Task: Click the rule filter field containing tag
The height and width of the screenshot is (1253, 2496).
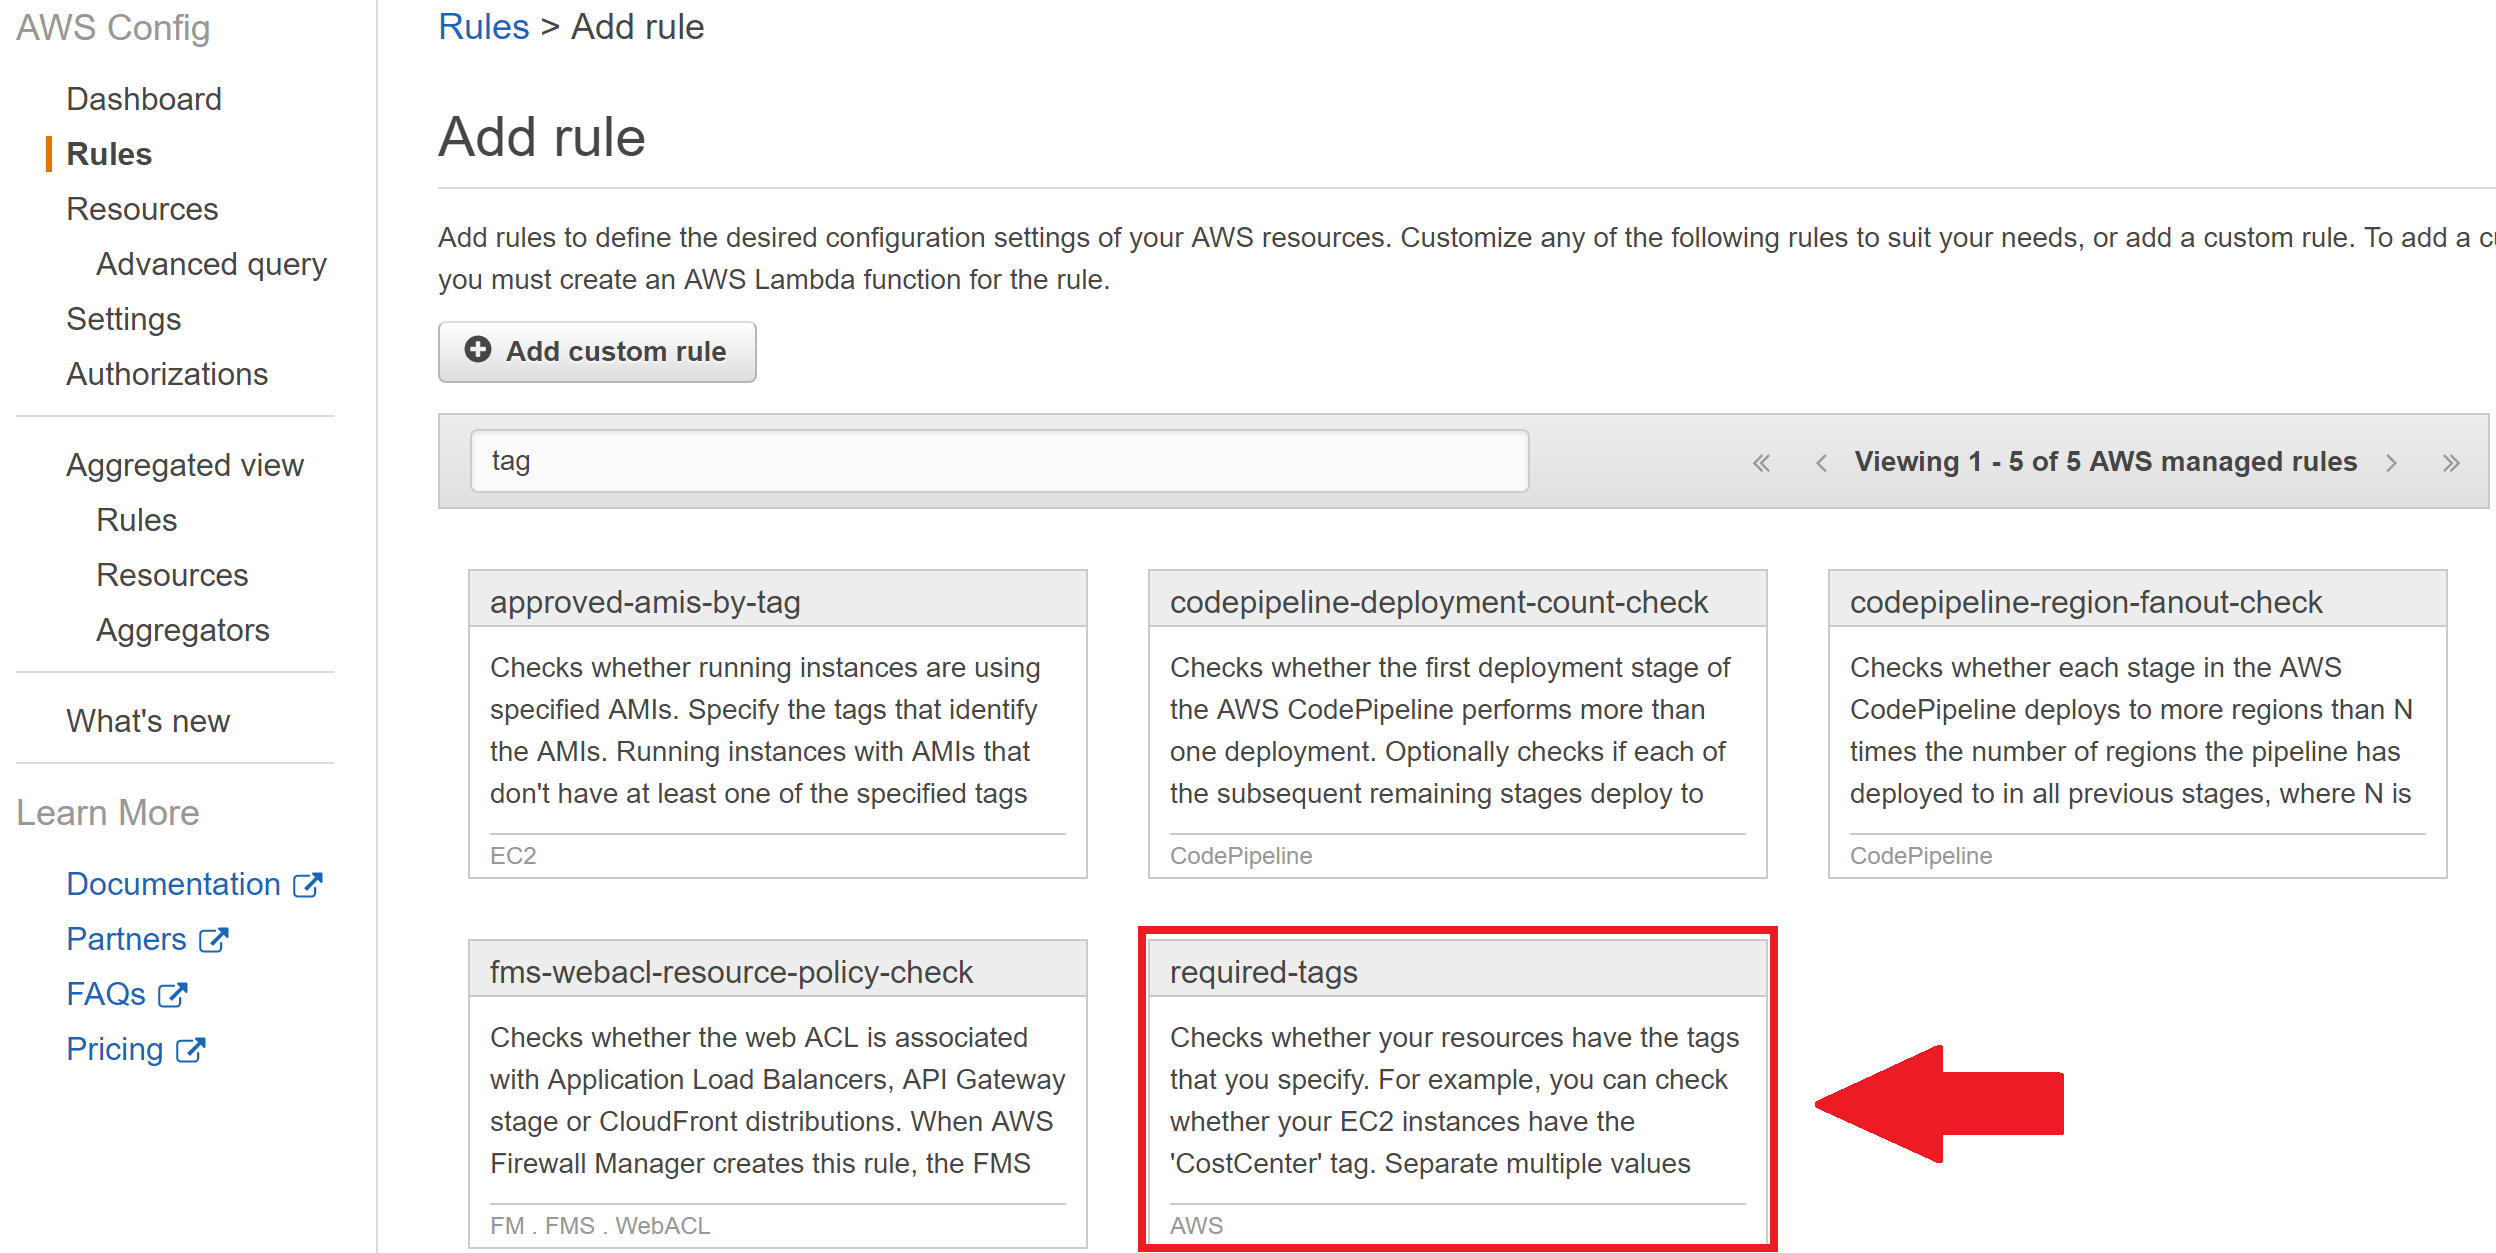Action: pos(998,461)
